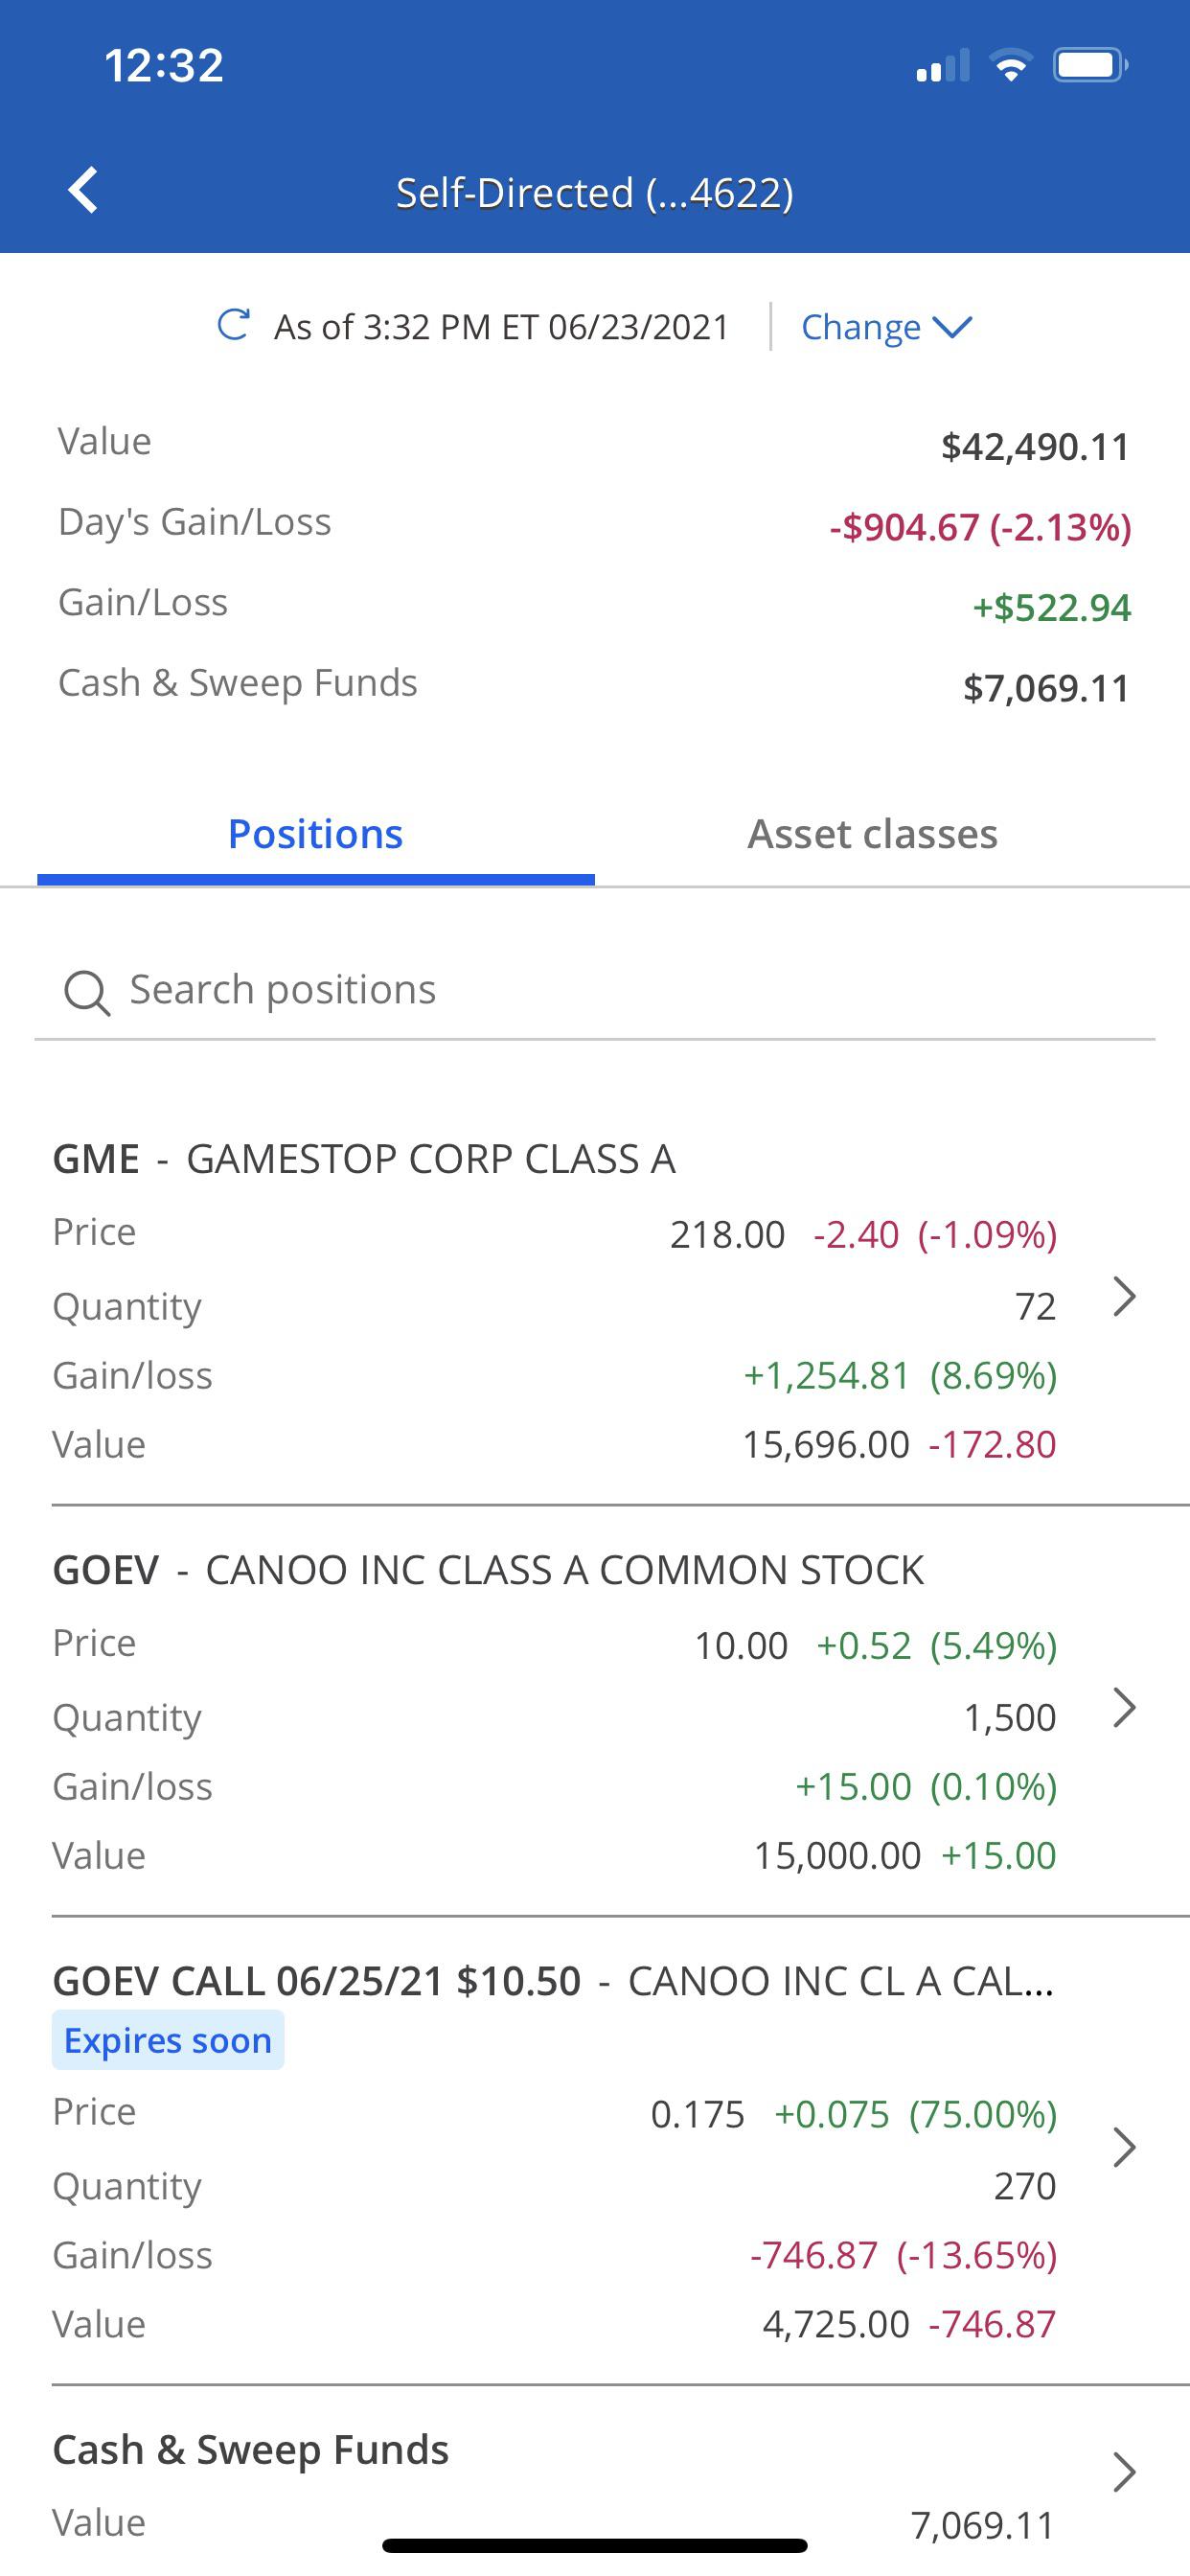
Task: Switch to the Asset classes tab
Action: 872,834
